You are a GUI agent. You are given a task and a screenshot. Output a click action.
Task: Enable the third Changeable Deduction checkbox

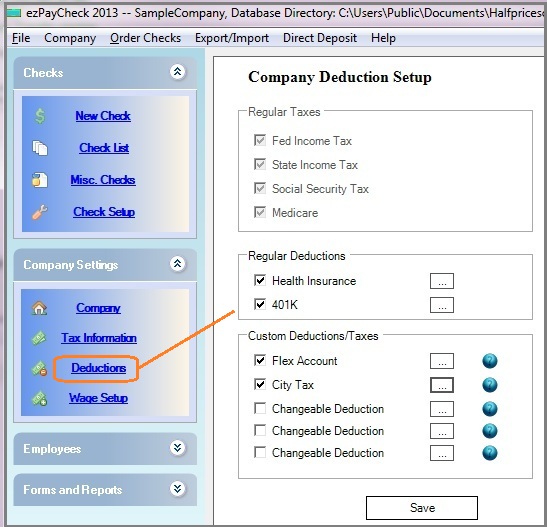260,452
